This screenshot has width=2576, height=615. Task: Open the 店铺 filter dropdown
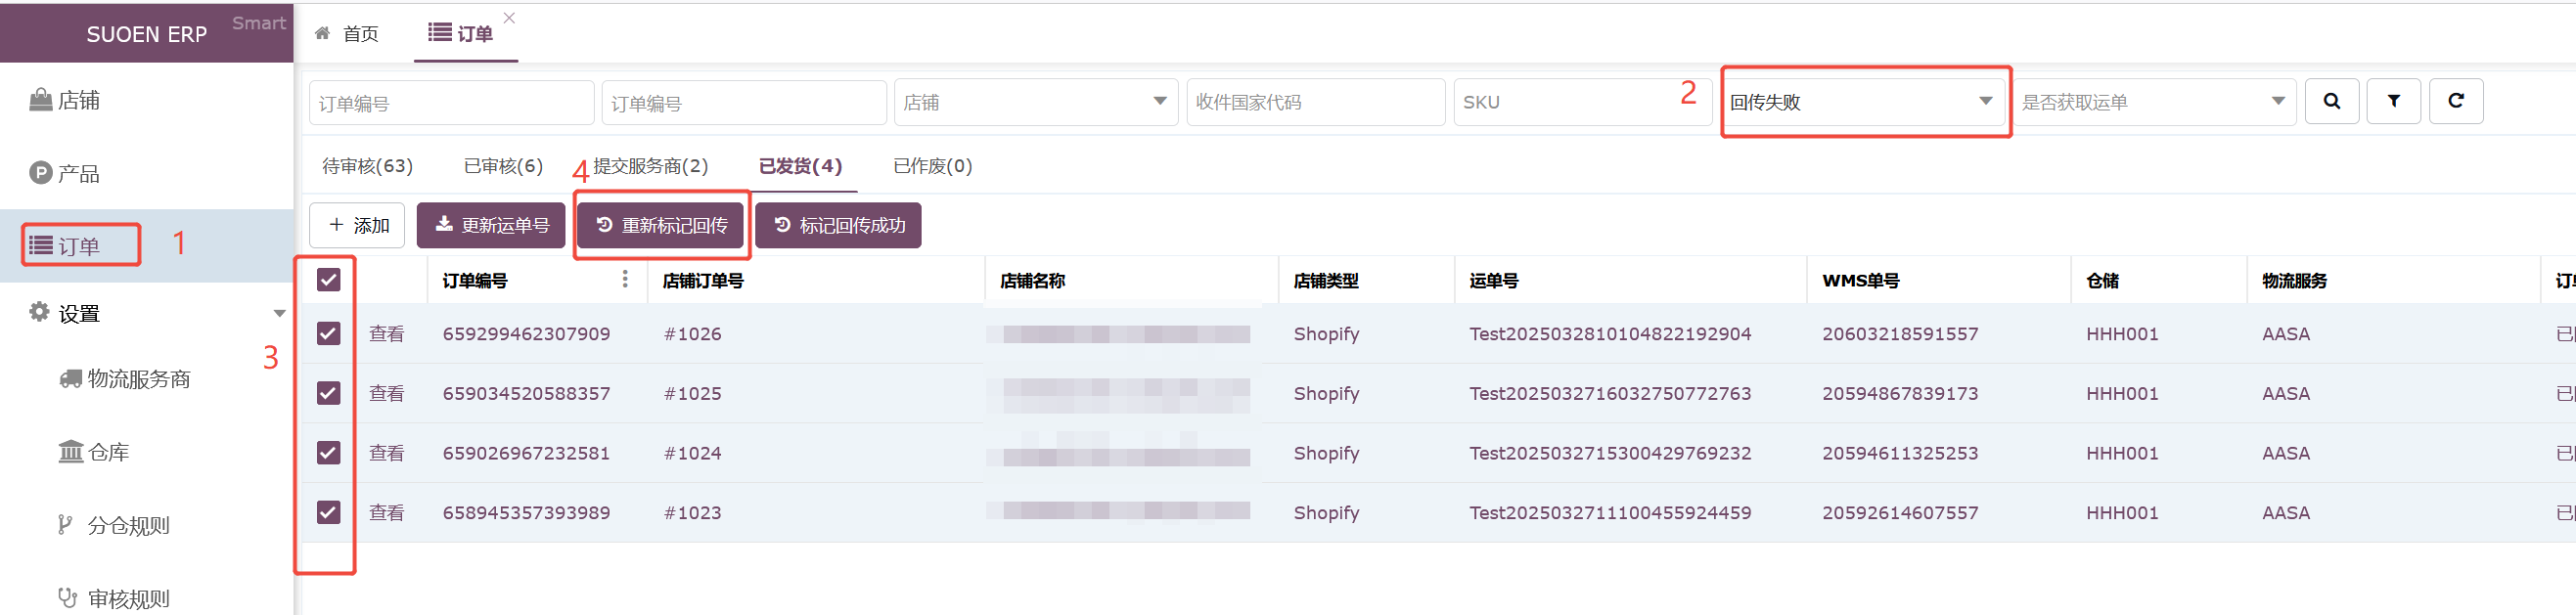pos(1035,102)
